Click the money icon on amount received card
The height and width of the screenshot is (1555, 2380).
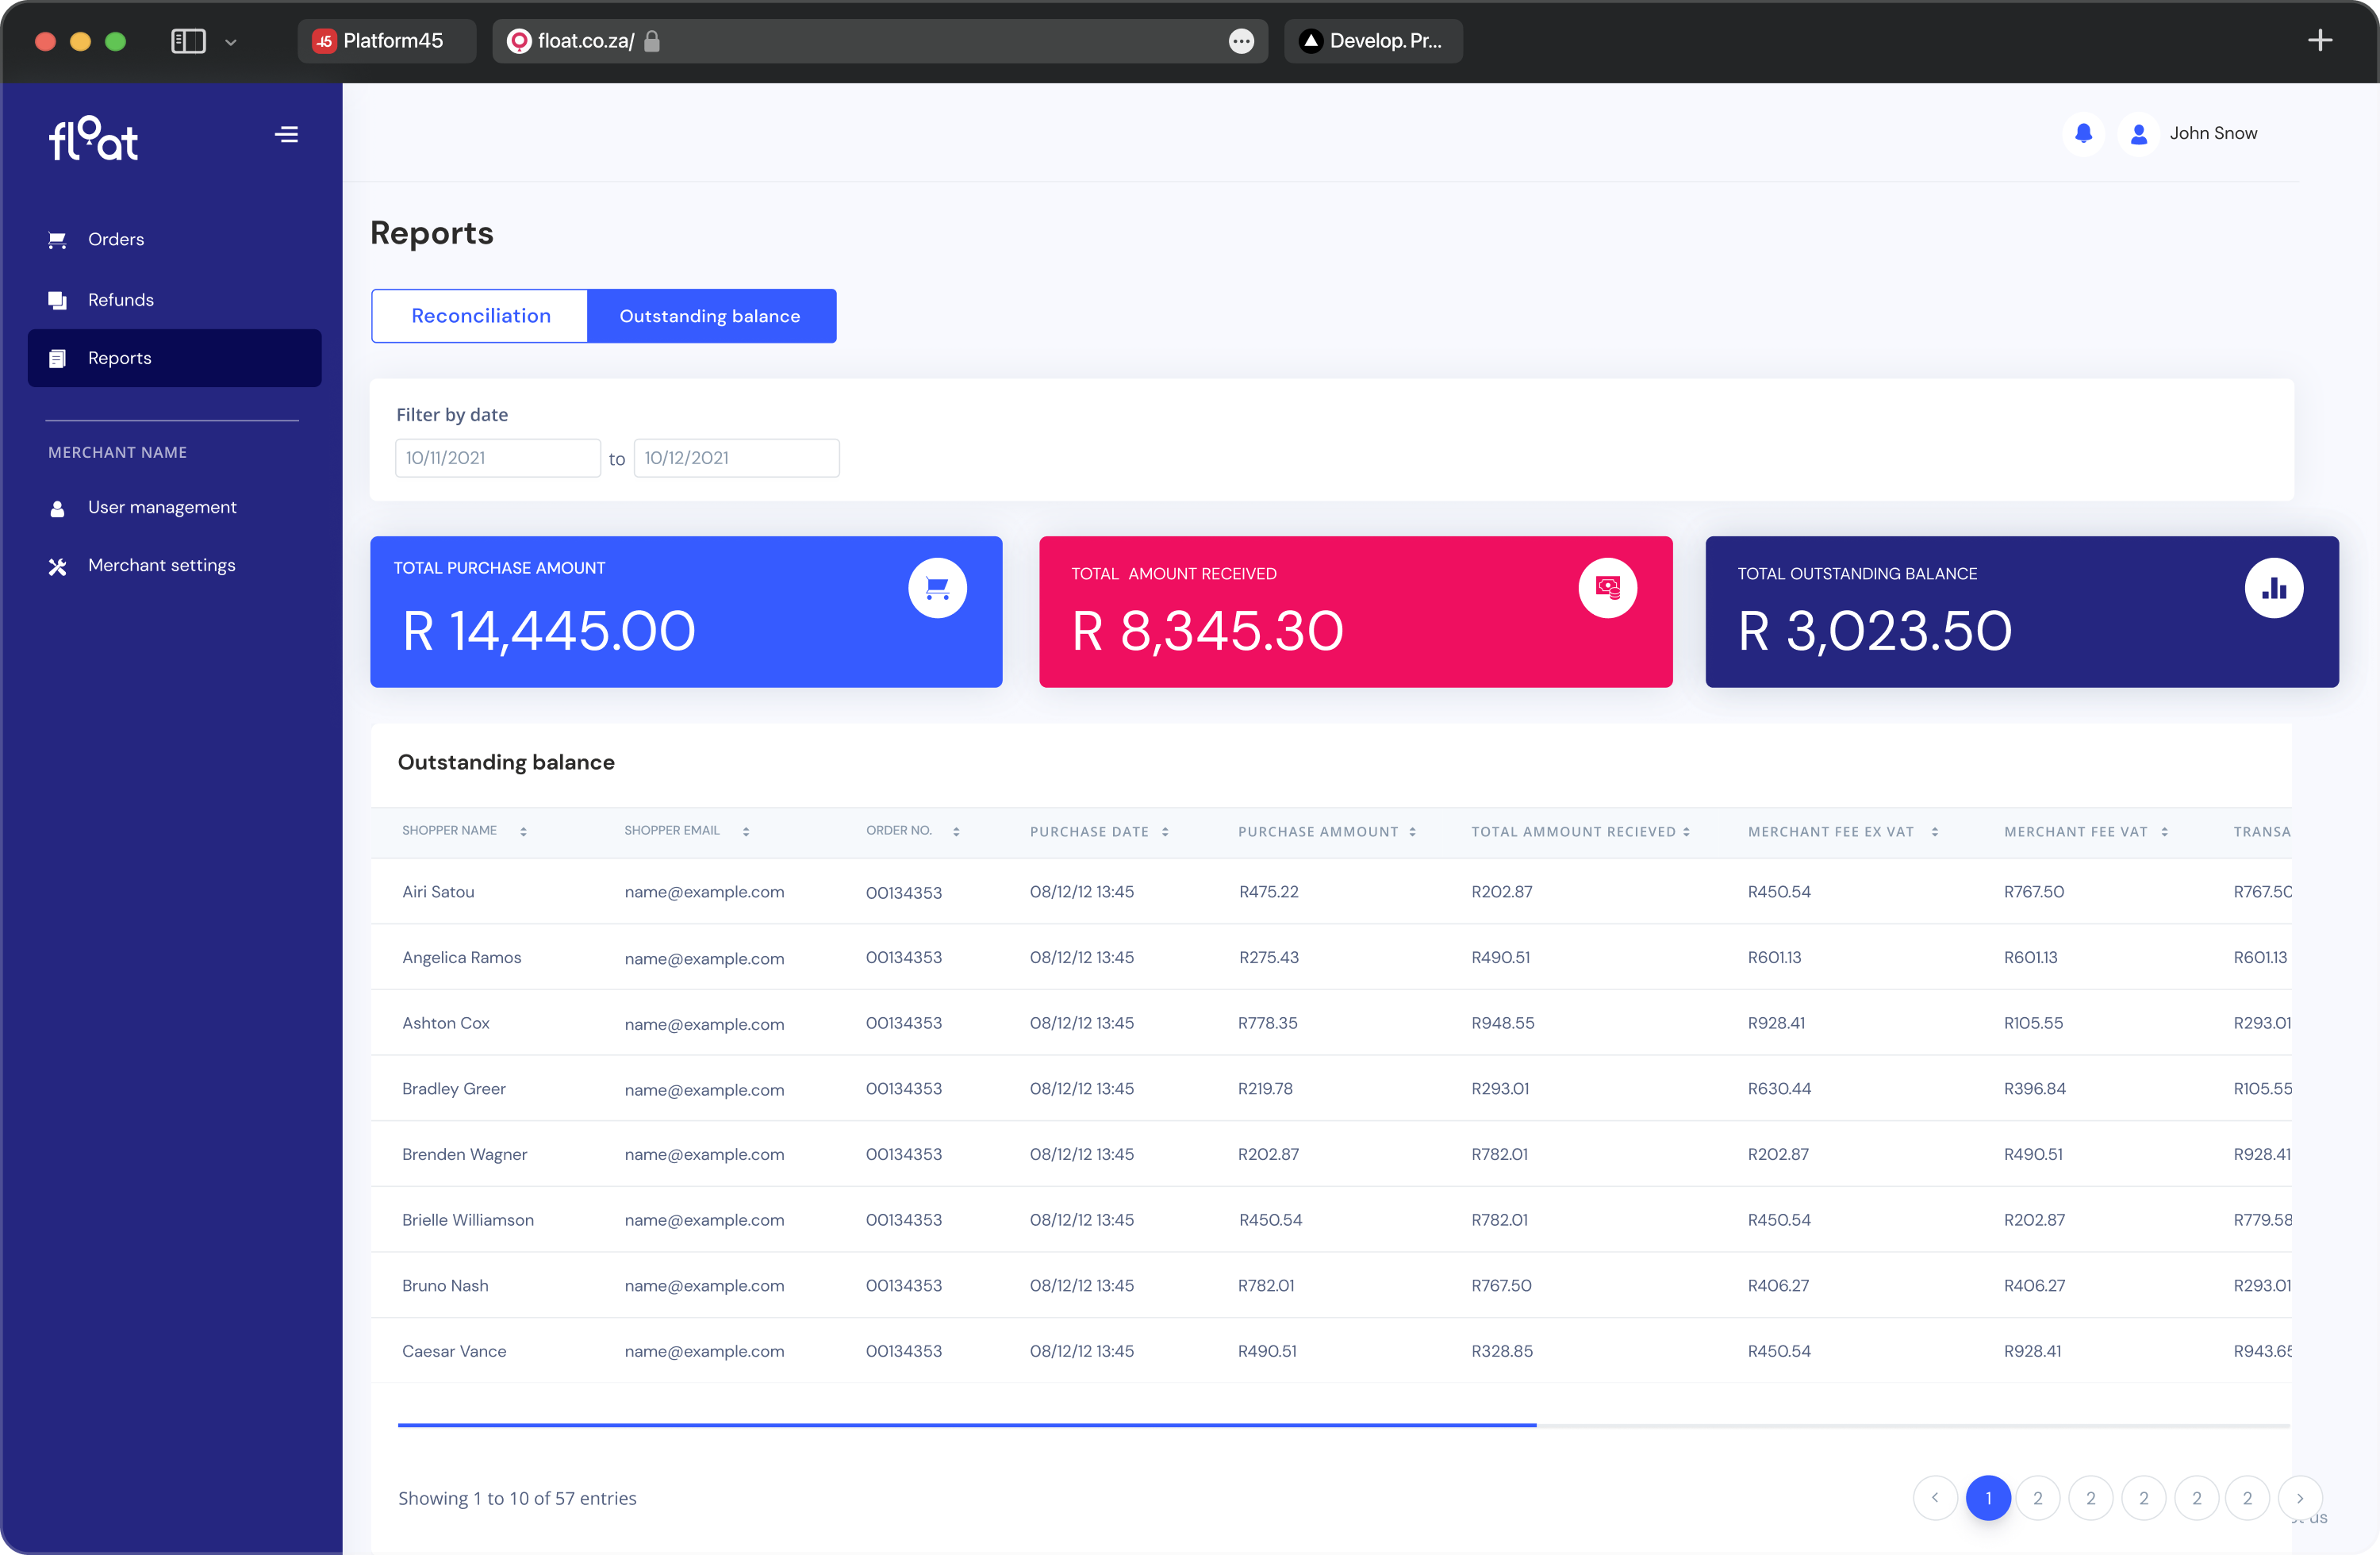click(x=1607, y=588)
